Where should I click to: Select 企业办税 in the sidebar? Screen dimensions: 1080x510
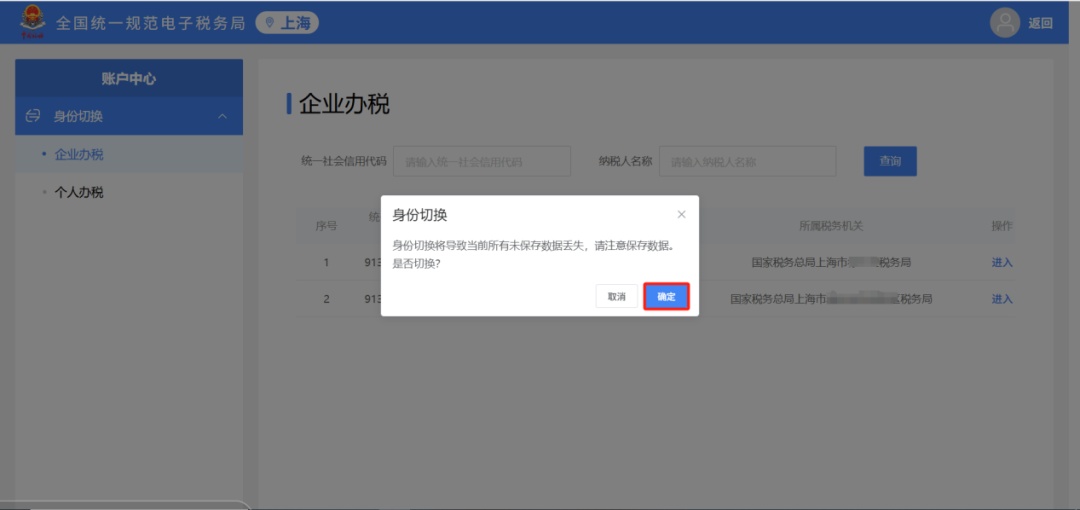79,155
